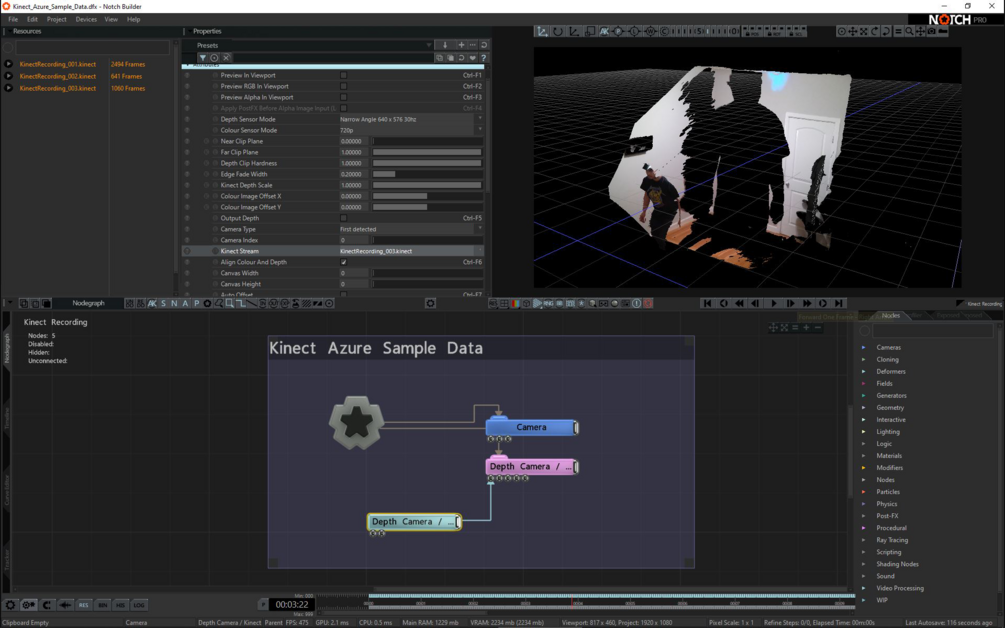
Task: Click the node search field in Nodes panel
Action: [x=933, y=331]
